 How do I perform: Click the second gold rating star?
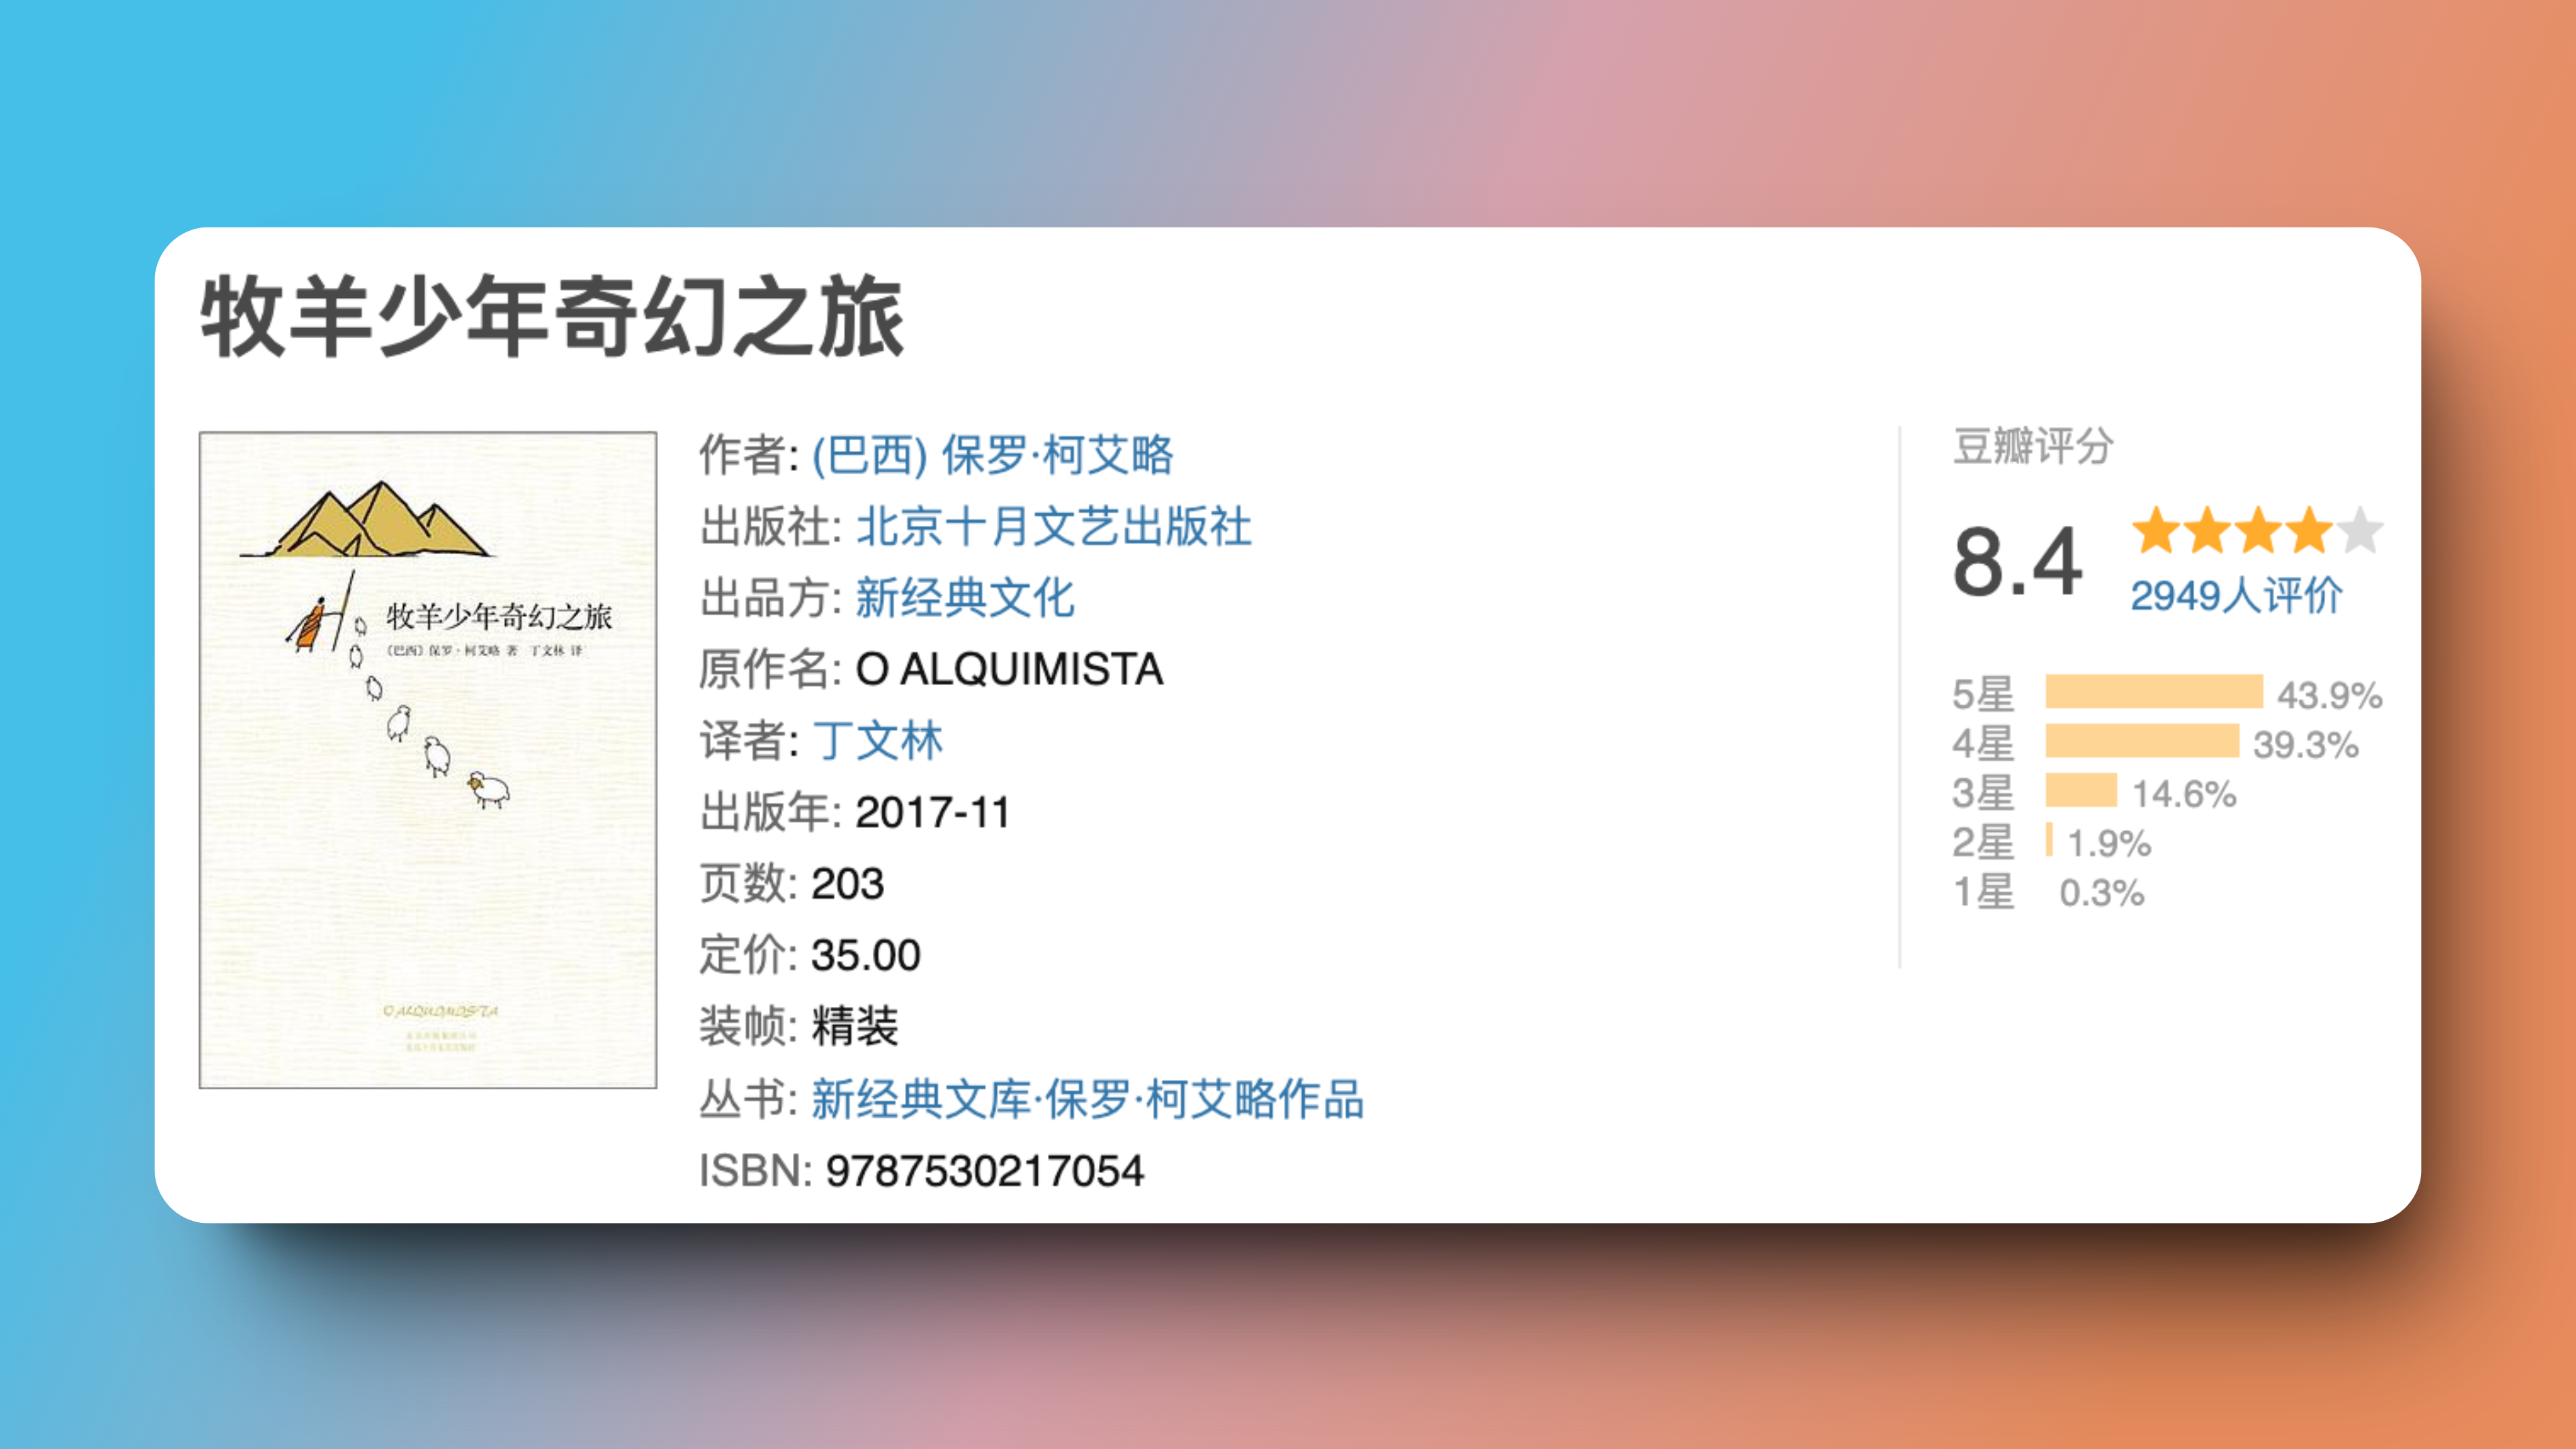coord(2207,530)
